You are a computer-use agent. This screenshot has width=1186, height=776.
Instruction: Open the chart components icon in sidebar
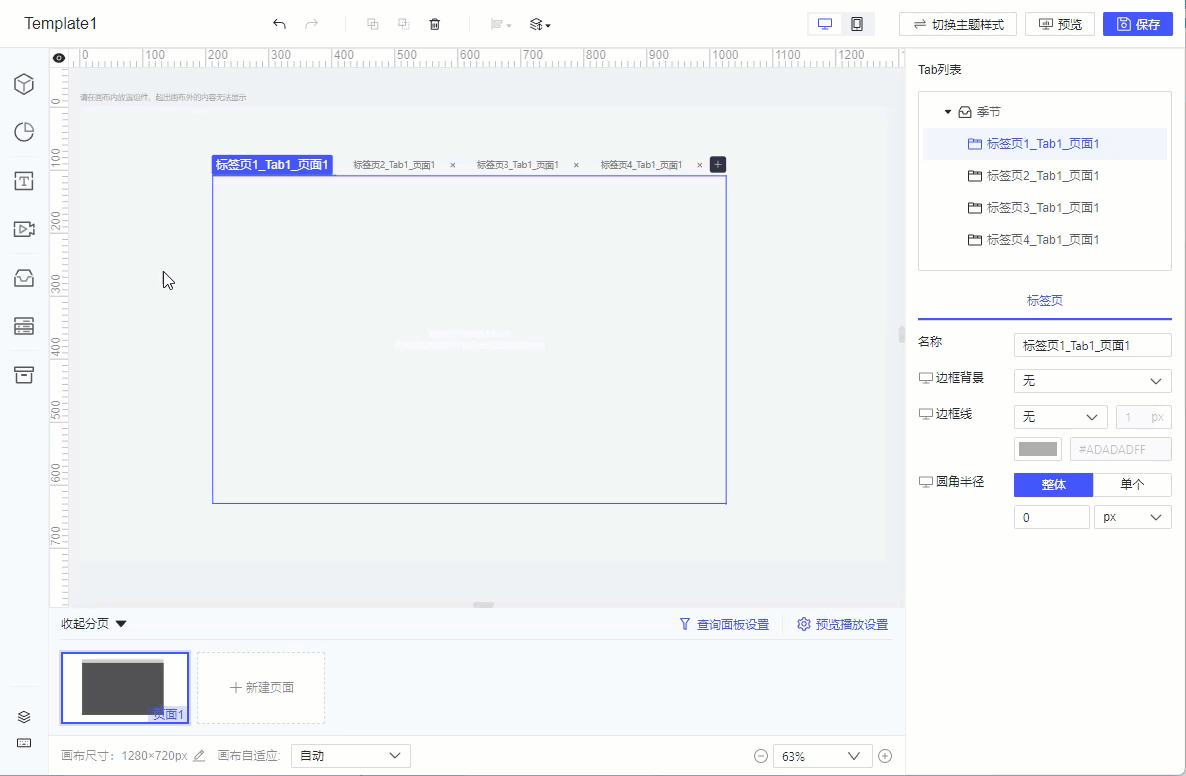(24, 132)
